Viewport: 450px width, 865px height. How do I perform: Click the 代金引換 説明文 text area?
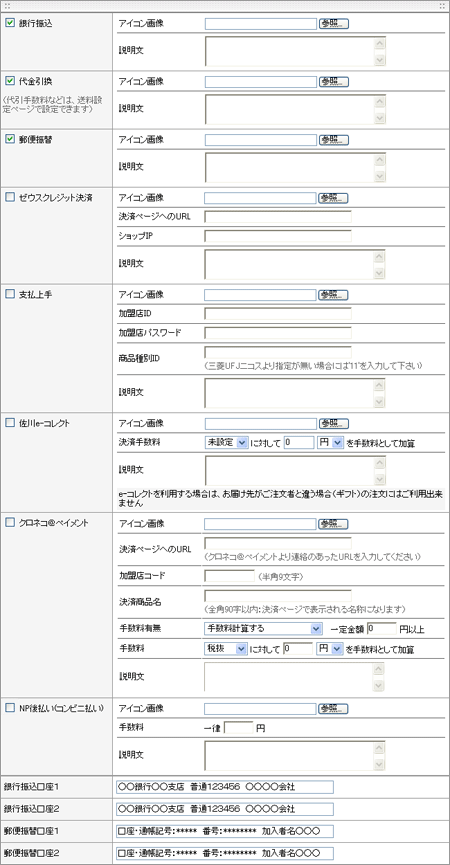pyautogui.click(x=295, y=109)
